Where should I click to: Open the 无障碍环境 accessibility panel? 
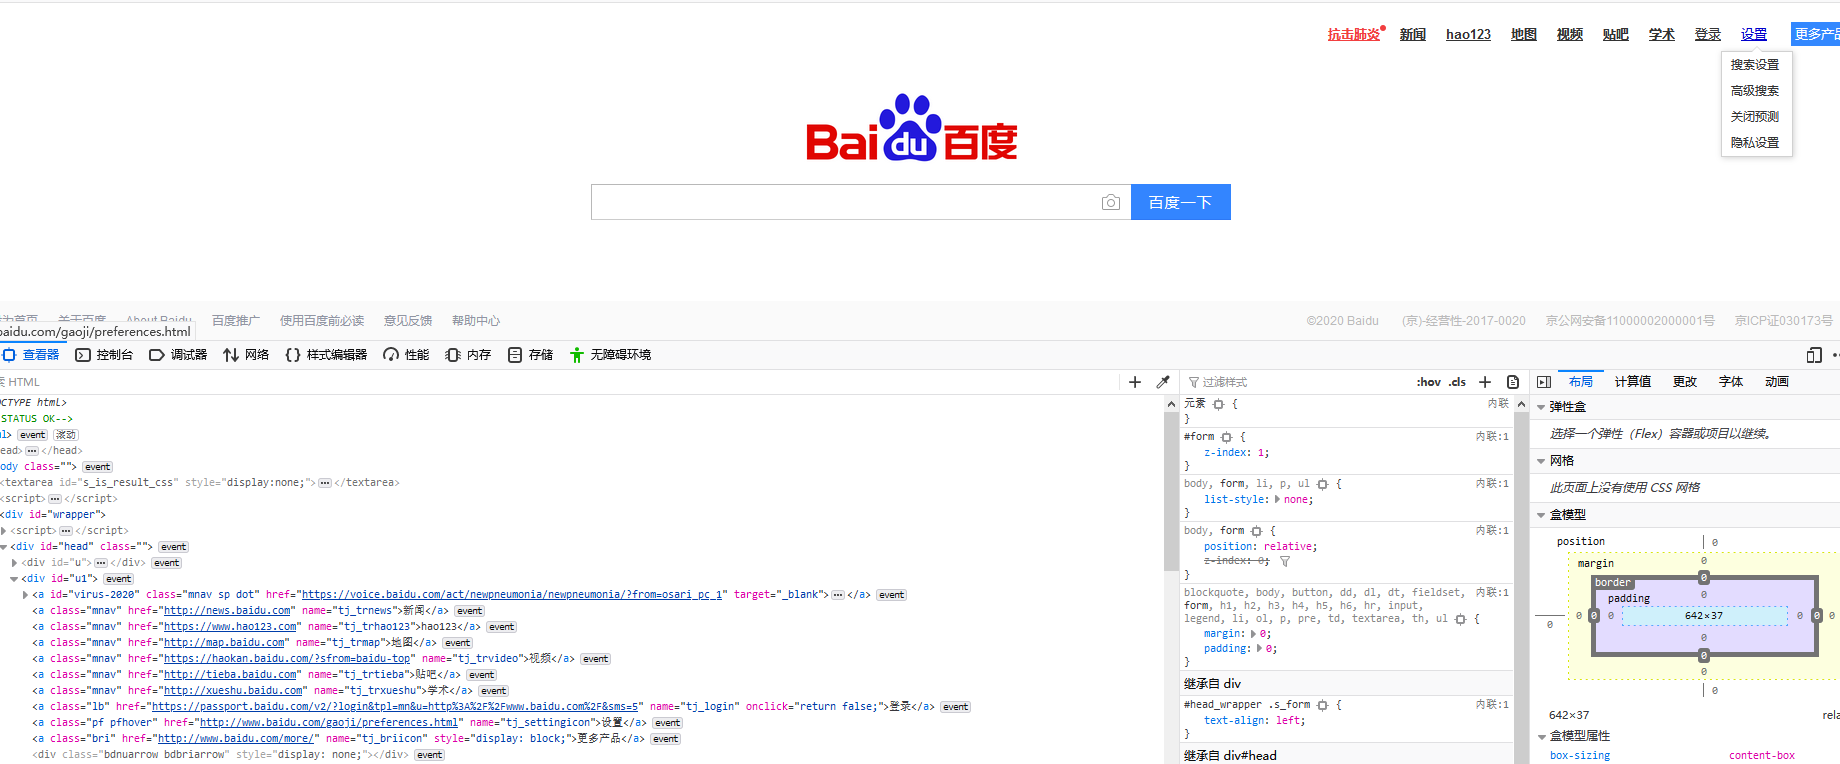[x=610, y=355]
